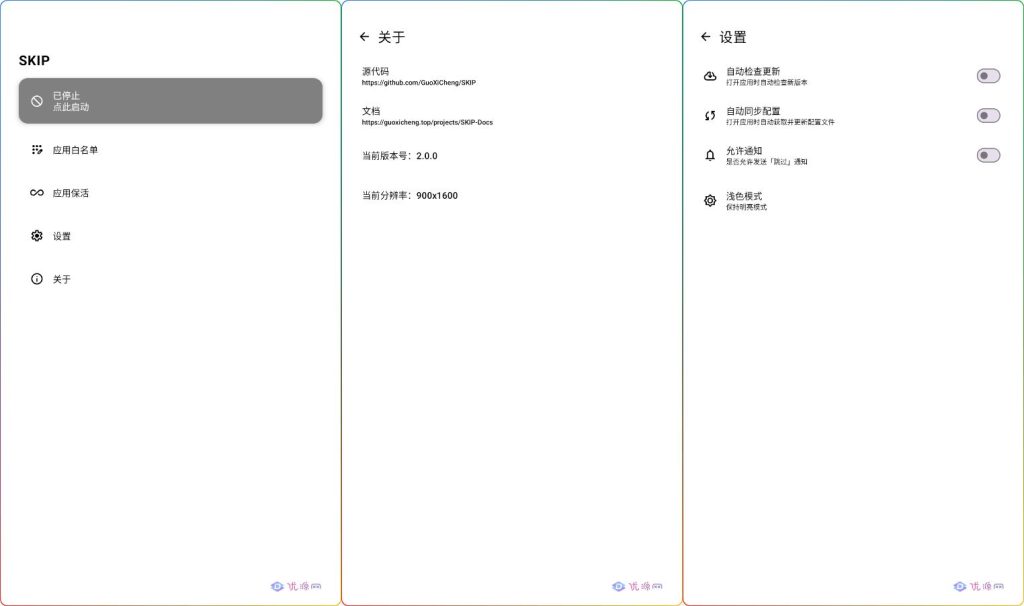The image size is (1024, 606).
Task: Go back from the 设置 screen
Action: (x=705, y=37)
